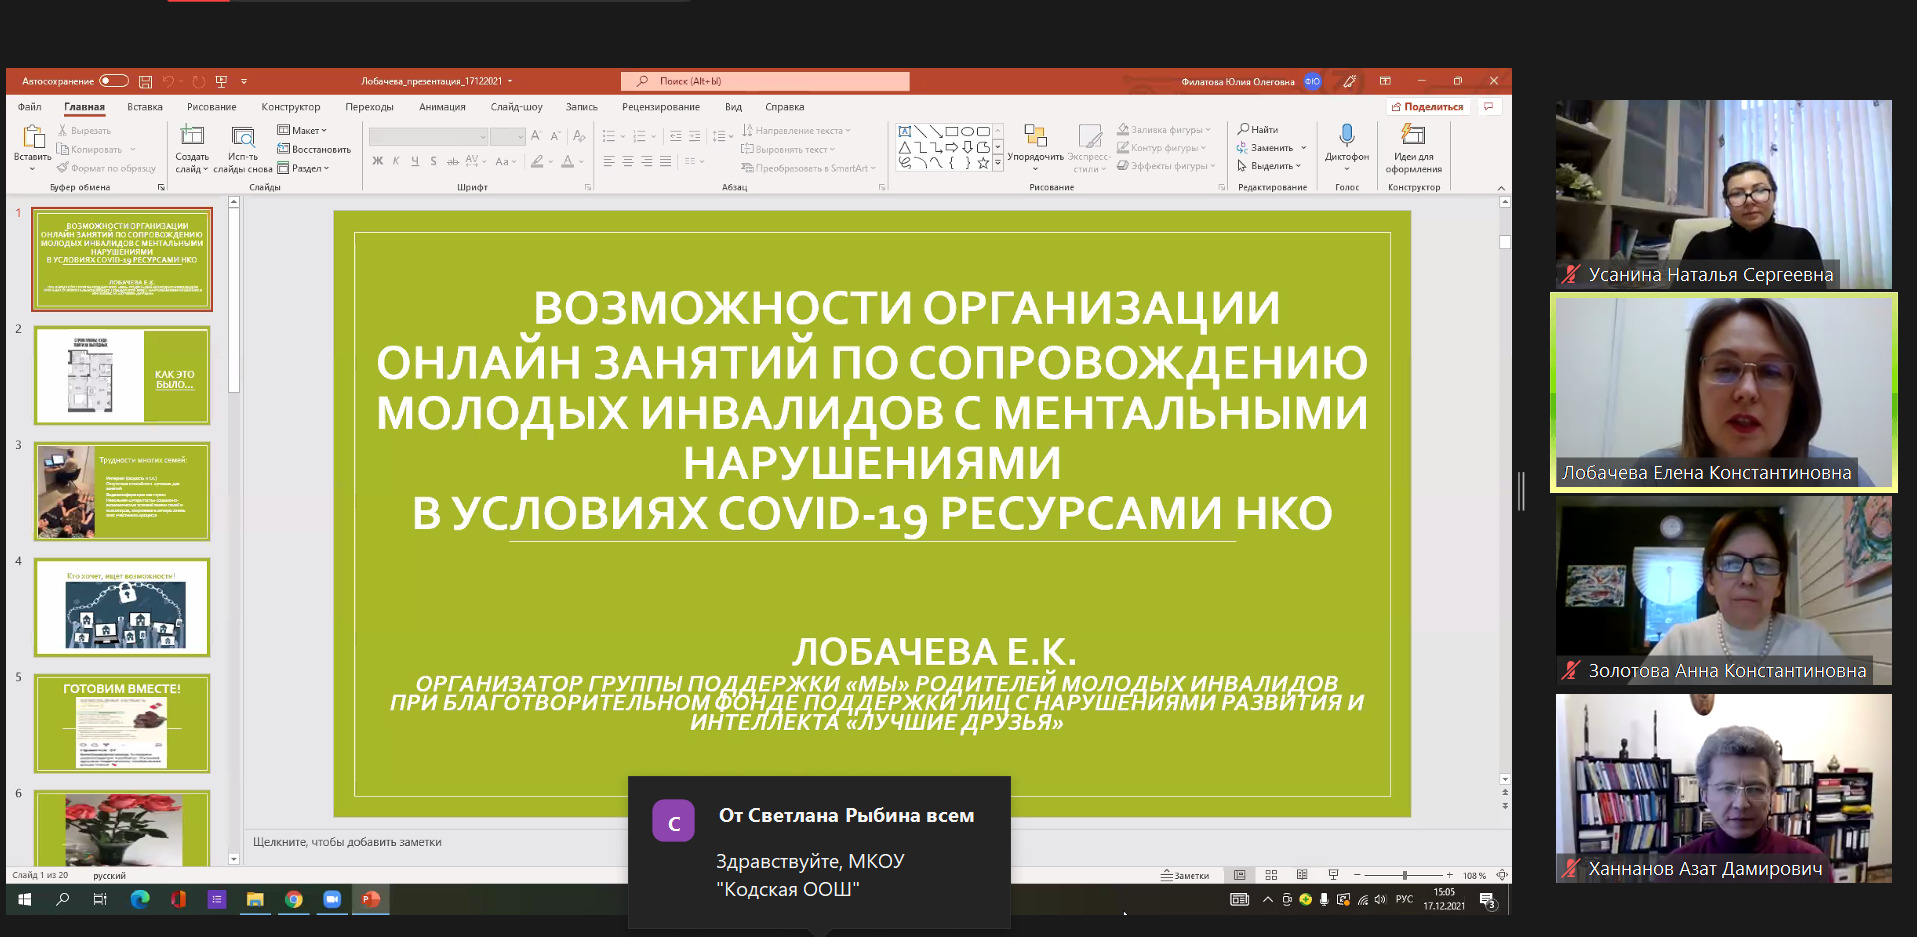Click the bulleted list icon
Viewport: 1917px width, 937px height.
(x=609, y=136)
